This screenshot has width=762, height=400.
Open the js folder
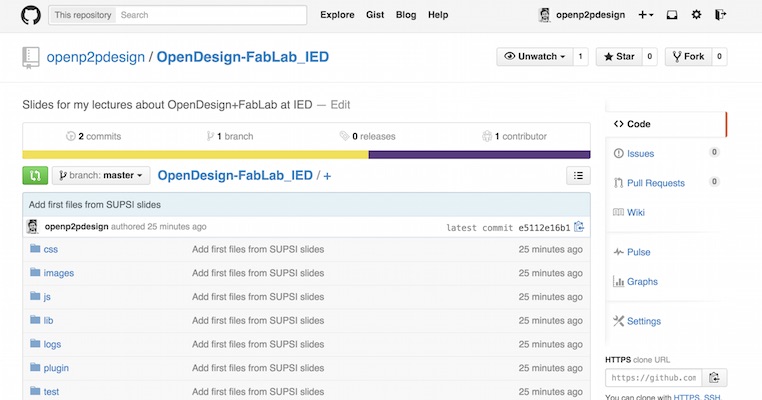click(x=47, y=297)
